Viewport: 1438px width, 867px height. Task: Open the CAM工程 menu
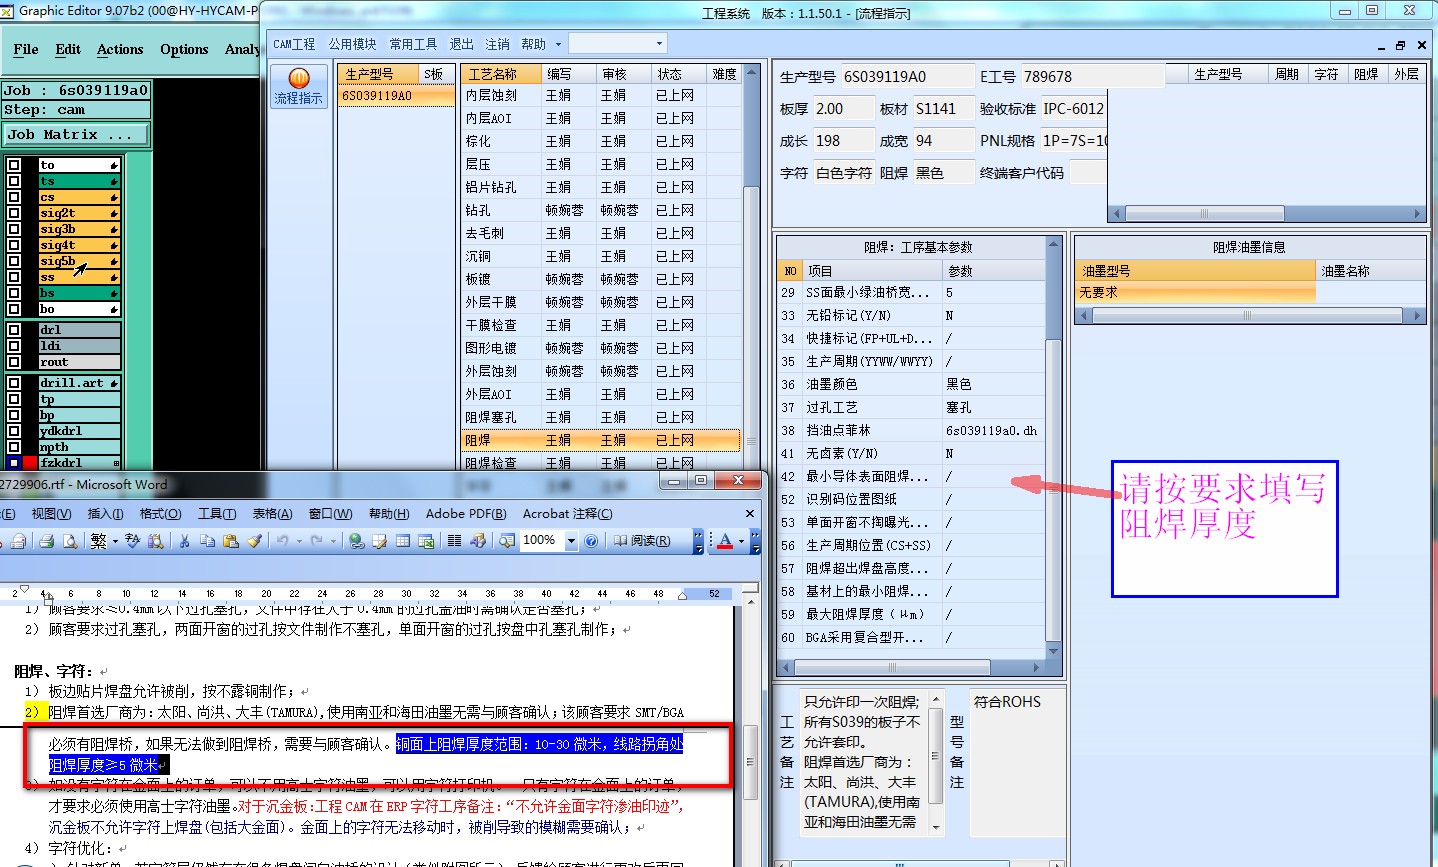pyautogui.click(x=294, y=44)
